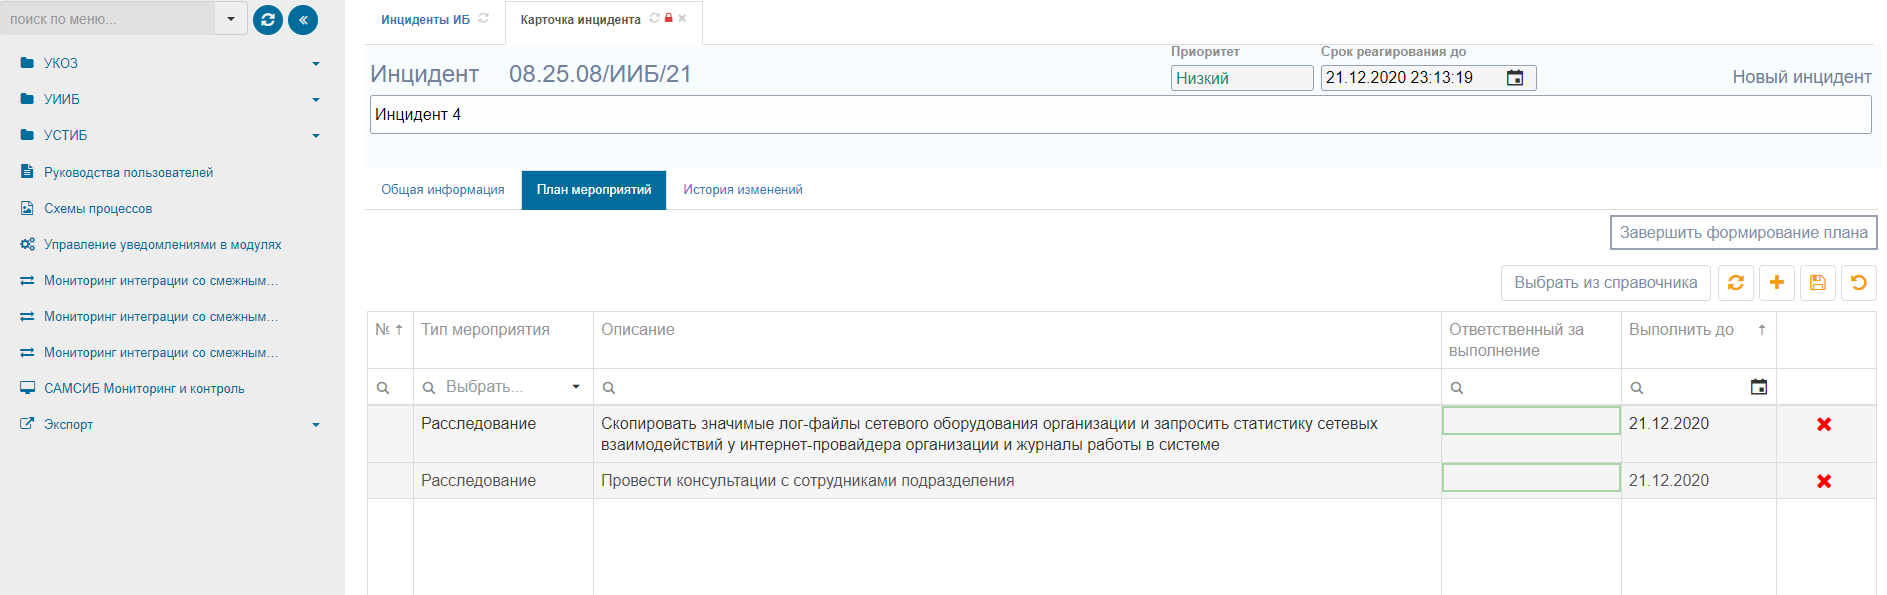The height and width of the screenshot is (595, 1887).
Task: Open calendar in Выполнить до filter
Action: click(1759, 387)
